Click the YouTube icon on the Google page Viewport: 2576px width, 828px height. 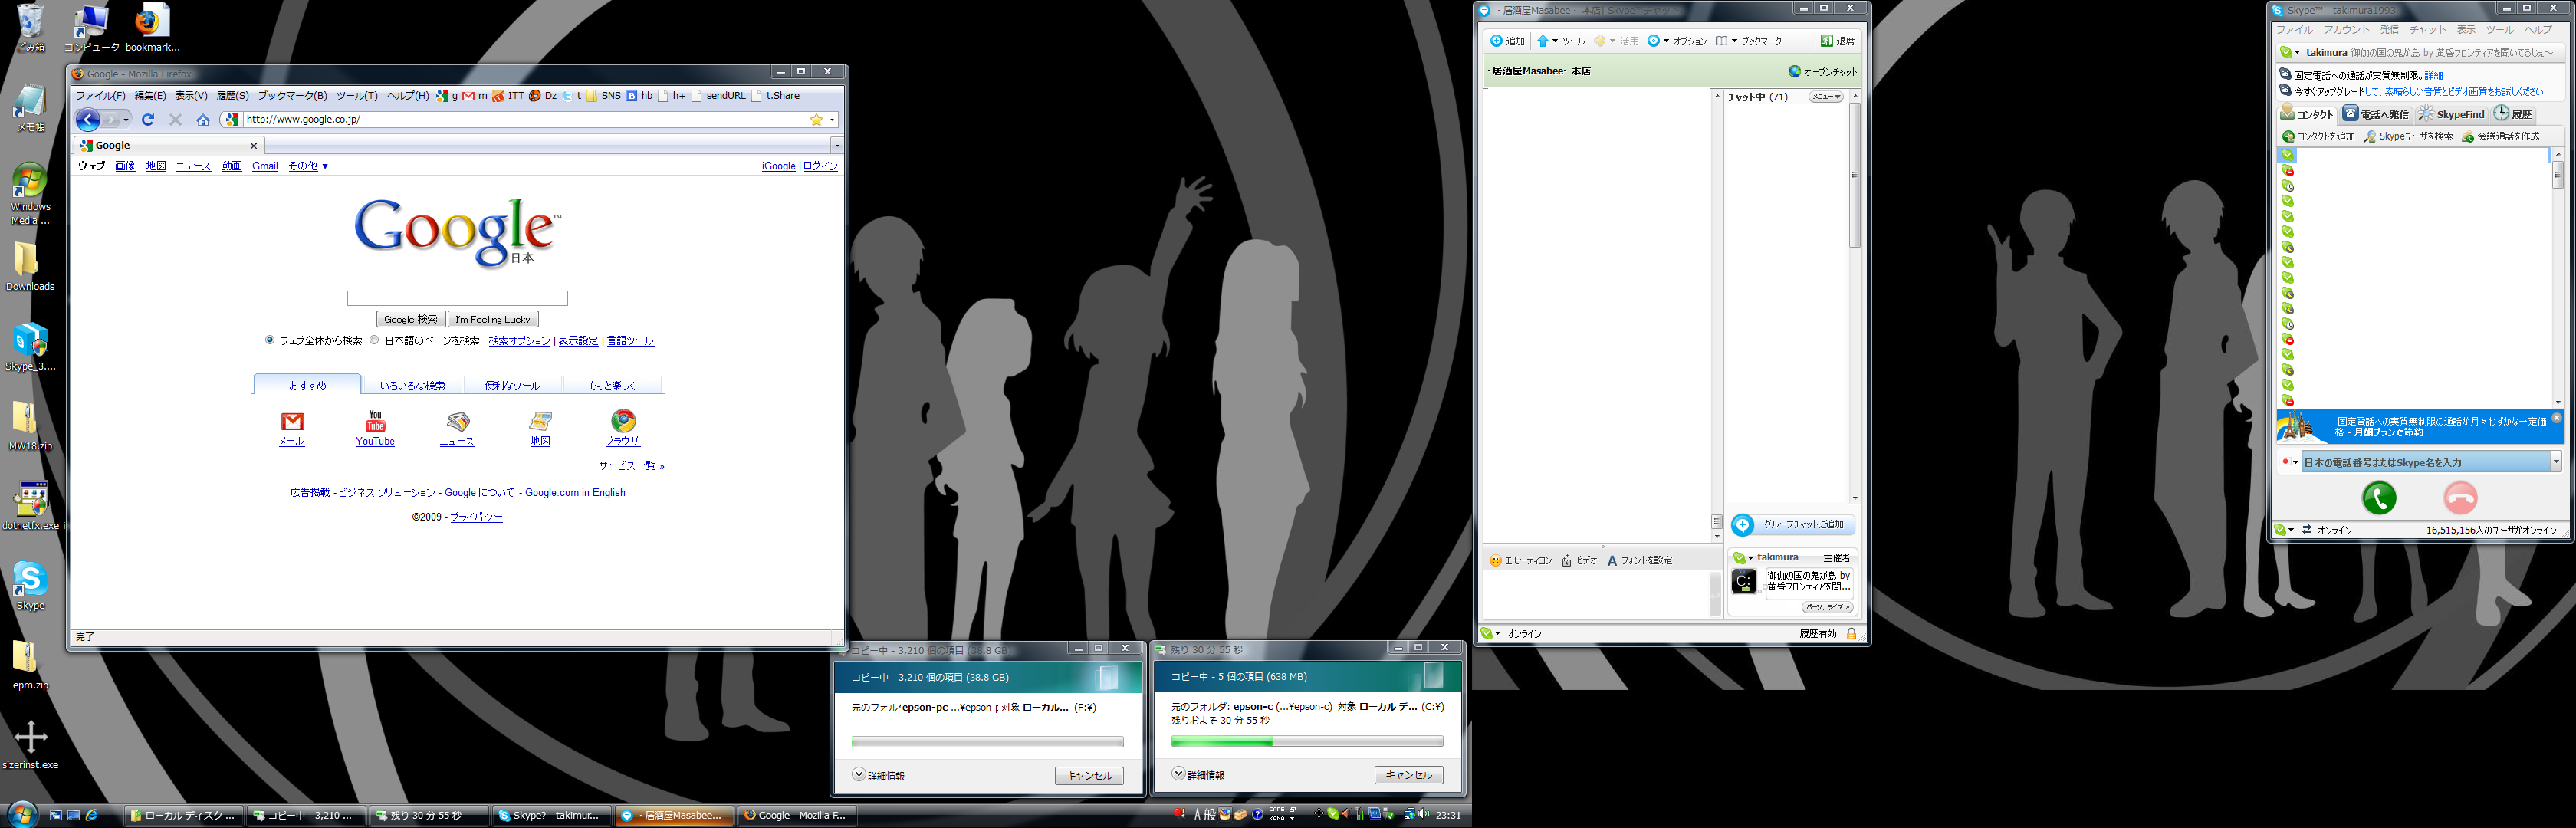(x=375, y=422)
